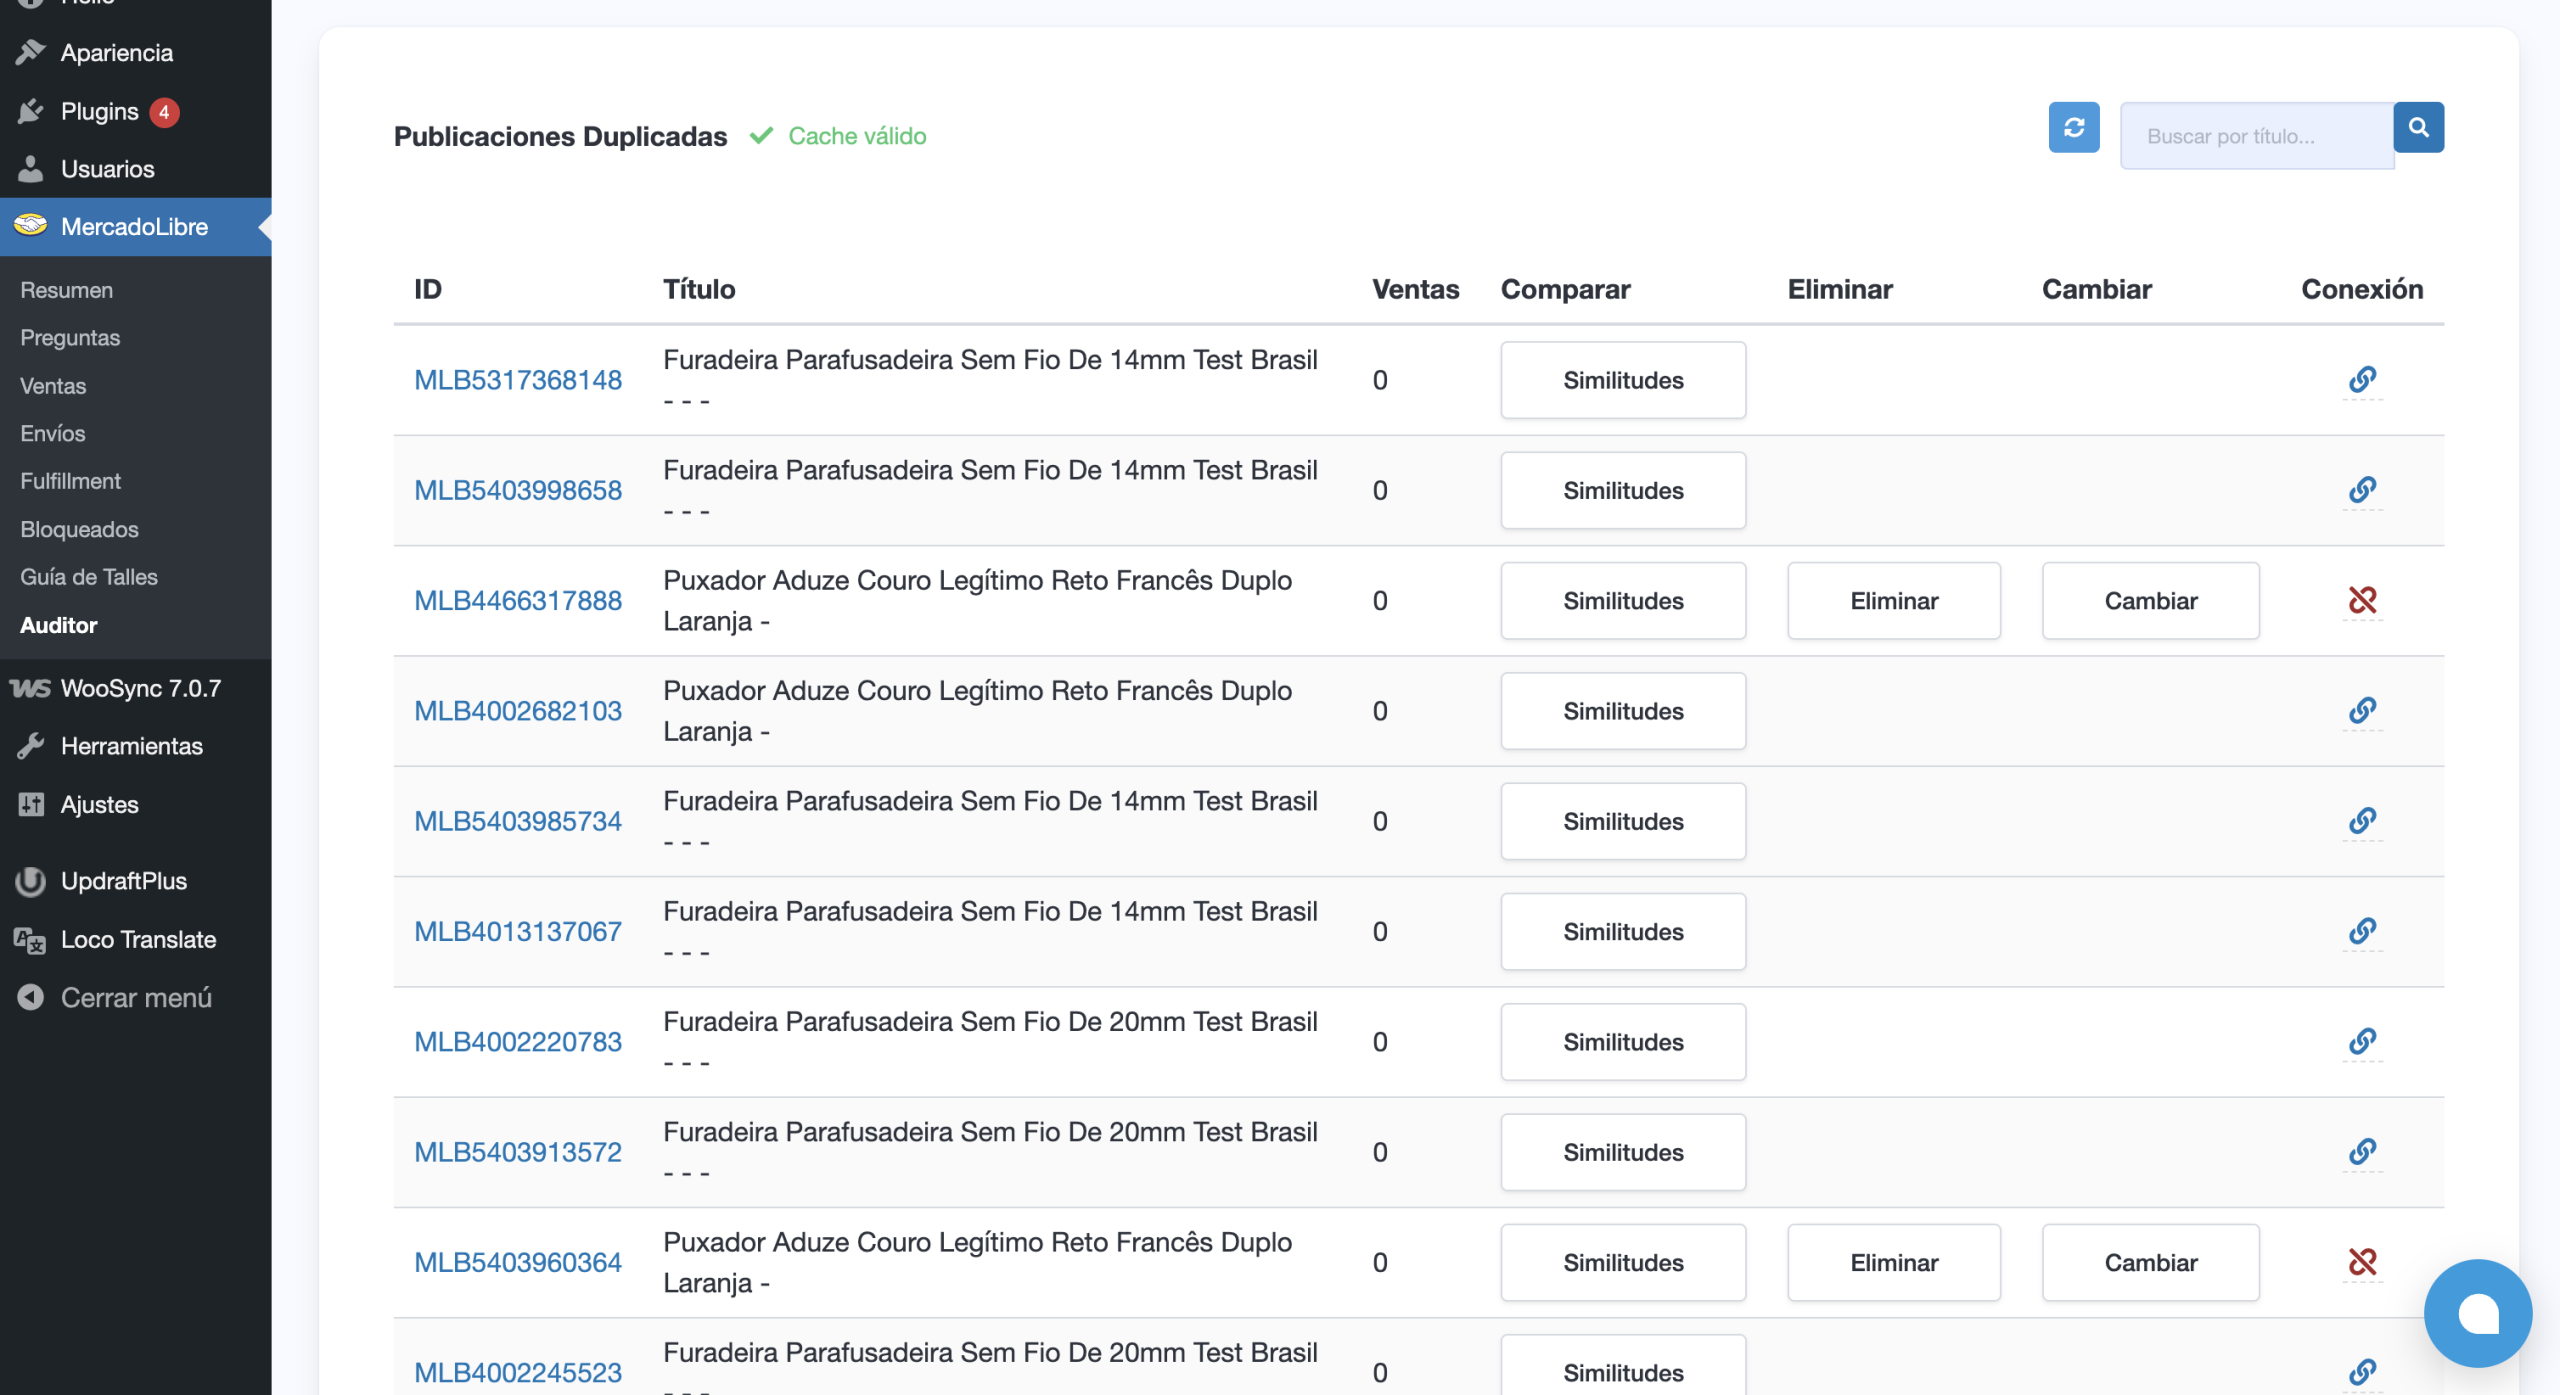Click connection link icon for MLB5317368148
This screenshot has height=1395, width=2560.
pos(2362,380)
